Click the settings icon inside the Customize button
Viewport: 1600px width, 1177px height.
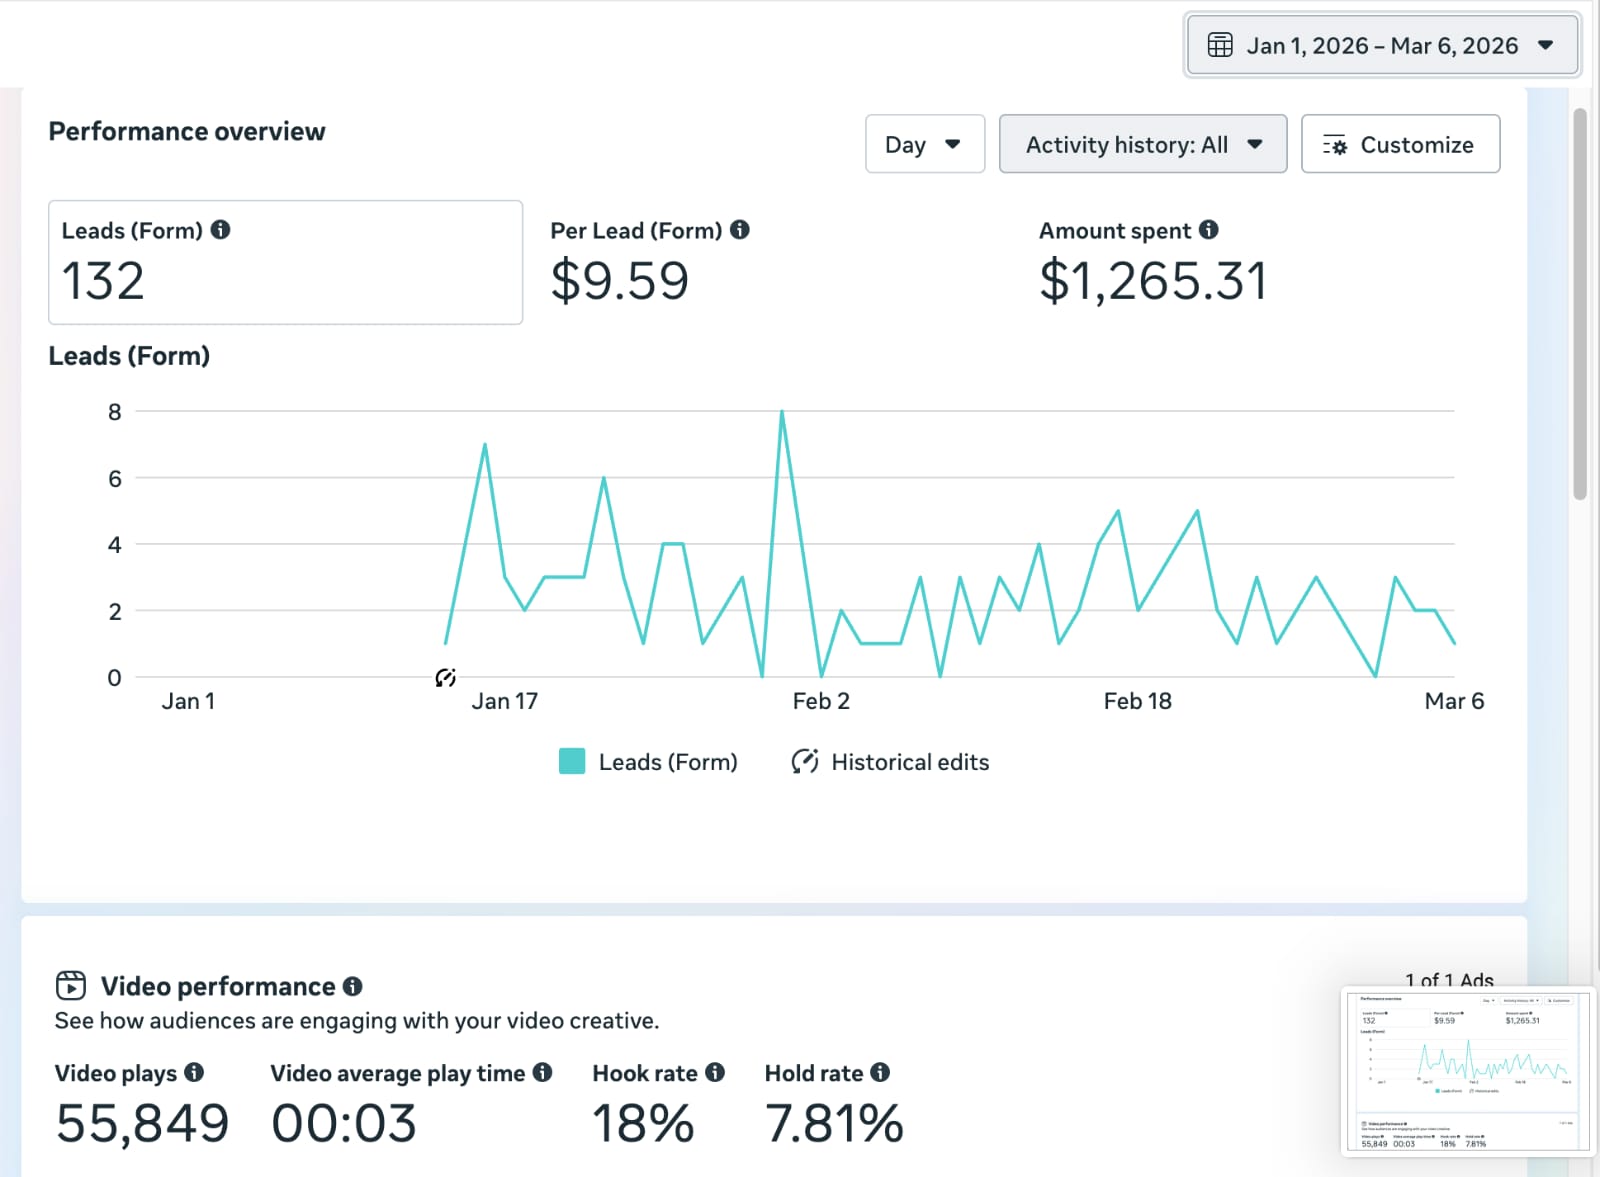[1337, 144]
